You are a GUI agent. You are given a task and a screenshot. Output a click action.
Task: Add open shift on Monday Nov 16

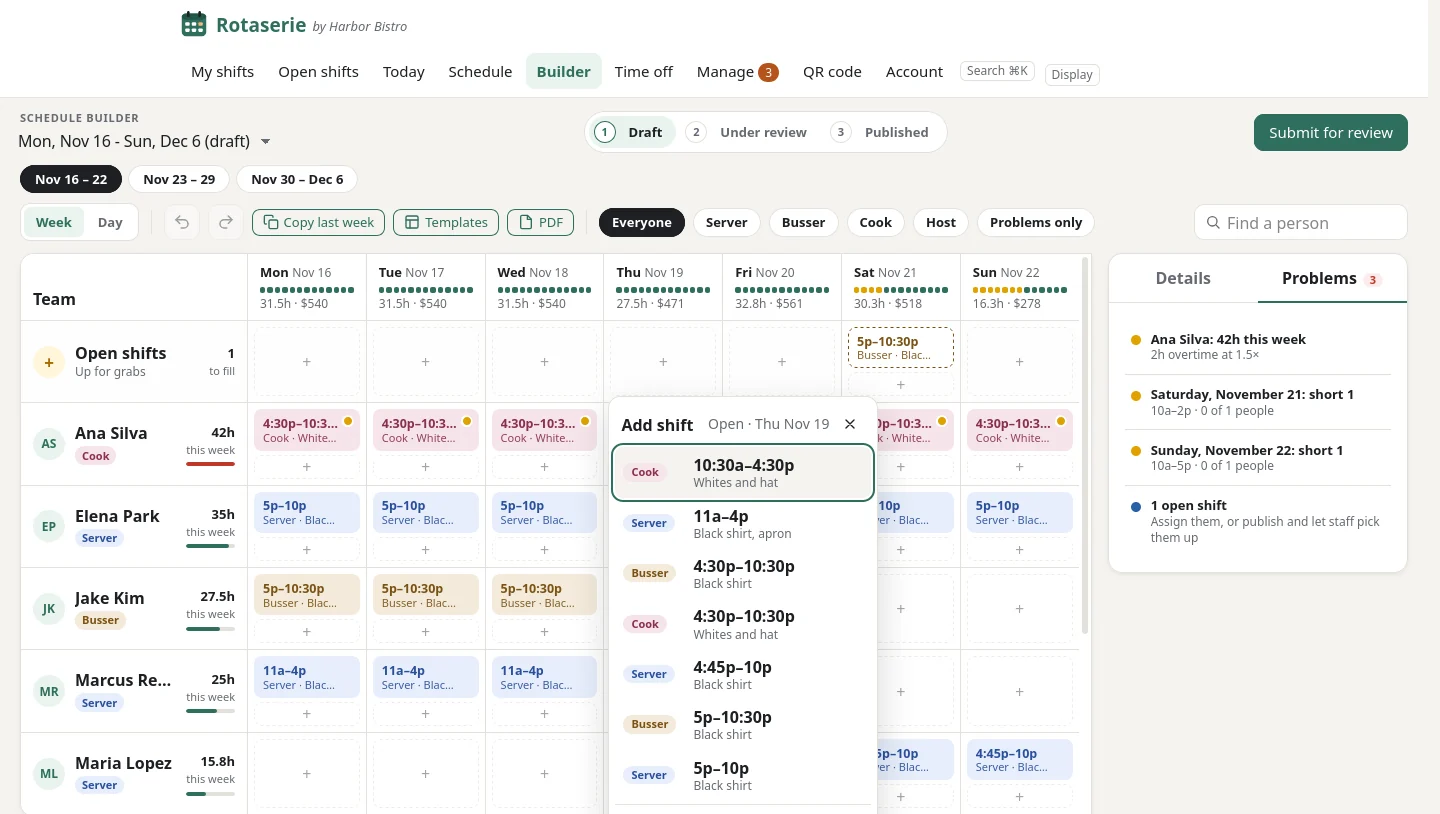(x=307, y=362)
